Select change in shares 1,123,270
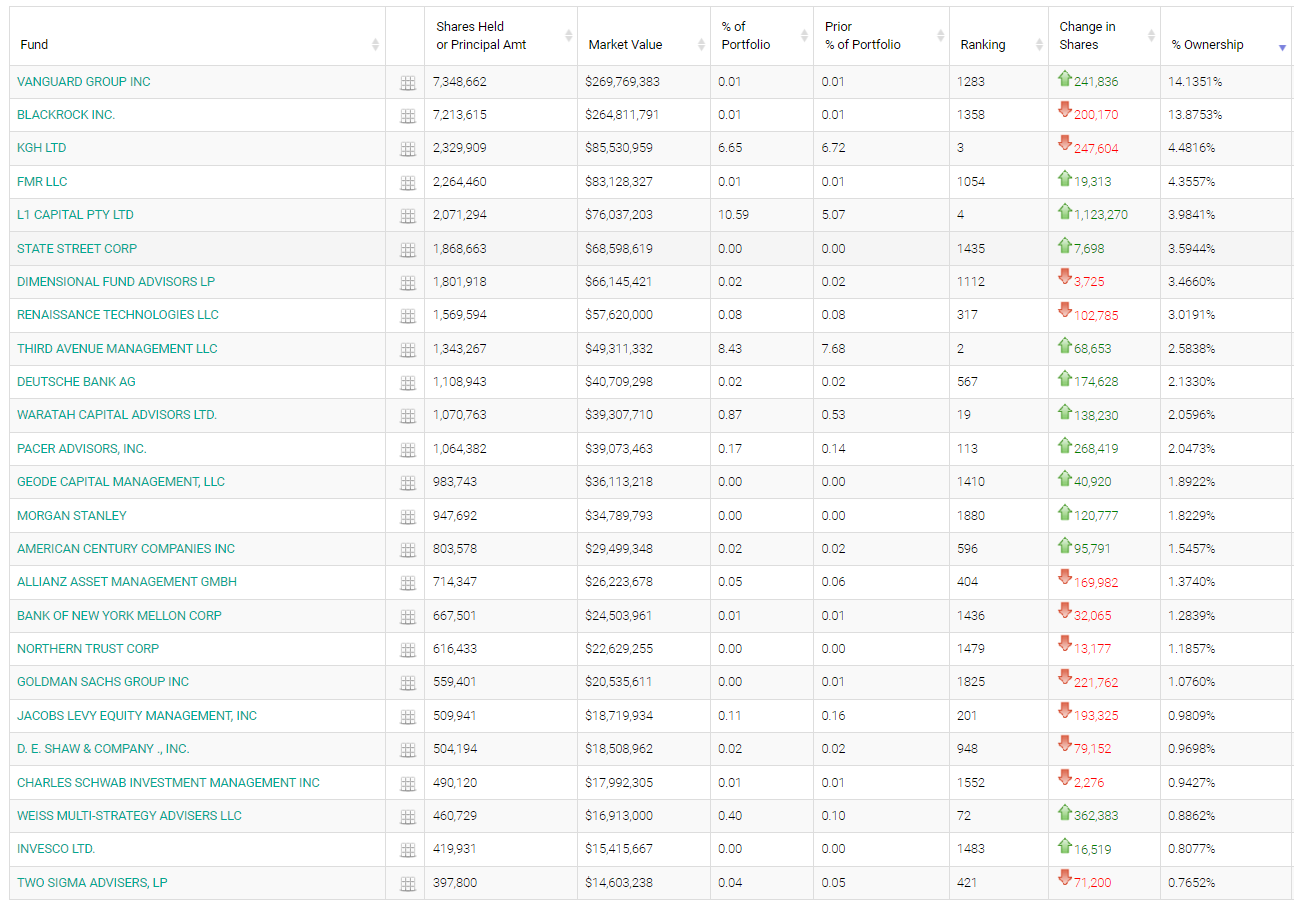 pyautogui.click(x=1101, y=215)
